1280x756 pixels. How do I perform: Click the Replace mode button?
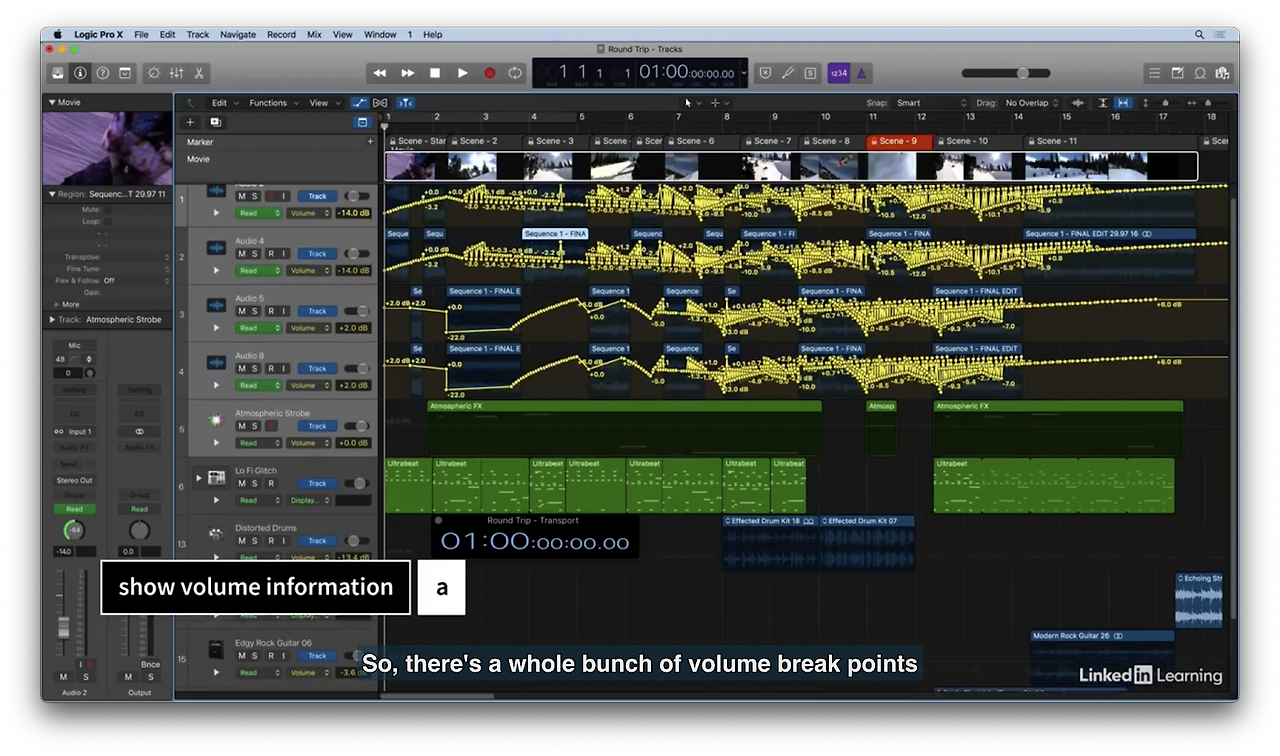765,73
